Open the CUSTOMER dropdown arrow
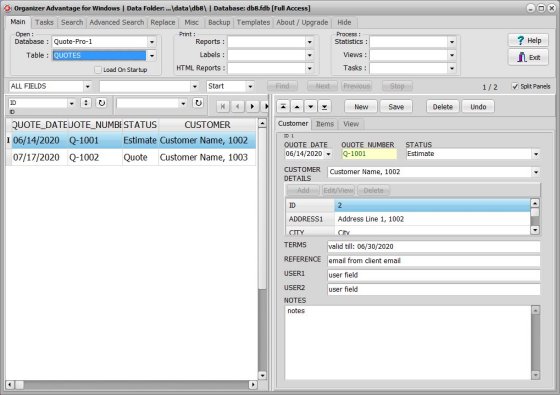Image resolution: width=560 pixels, height=395 pixels. click(536, 172)
